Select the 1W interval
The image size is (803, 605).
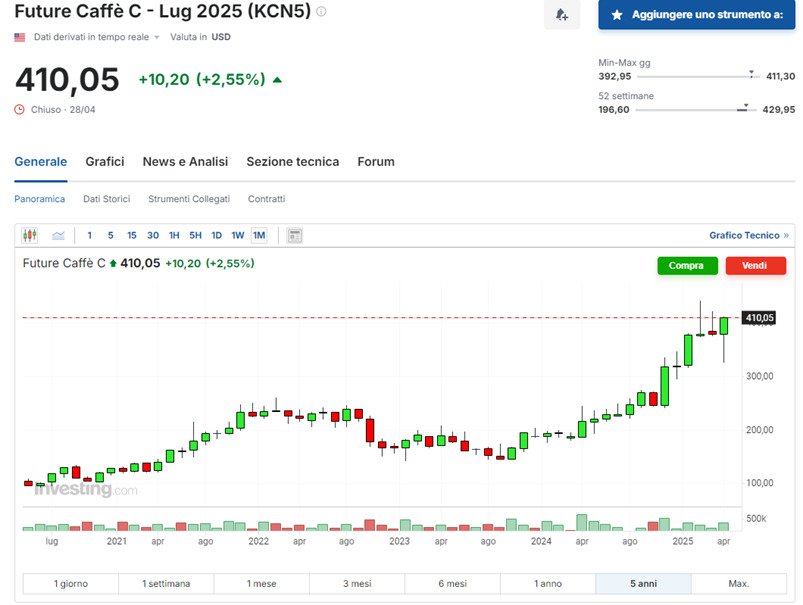[238, 236]
